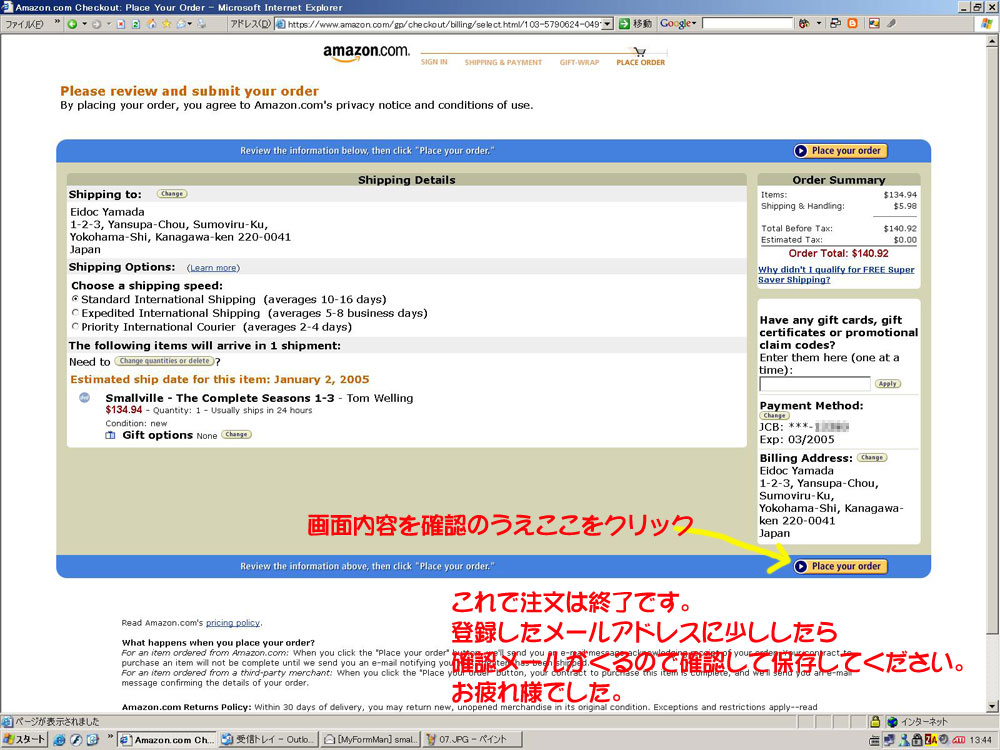Click the Google toolbar search web icon
The height and width of the screenshot is (750, 1000).
(804, 24)
